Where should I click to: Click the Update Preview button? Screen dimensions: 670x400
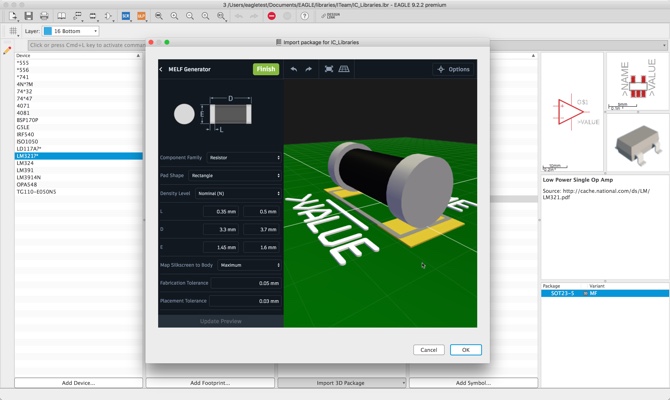click(x=220, y=321)
